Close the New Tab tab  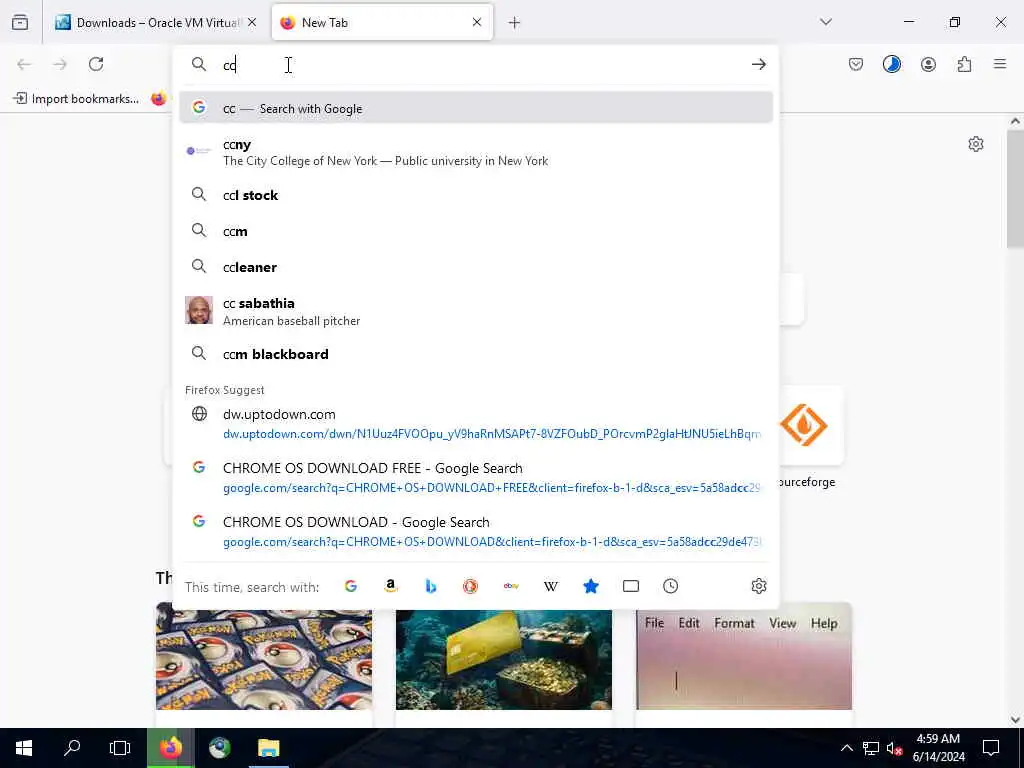tap(477, 22)
